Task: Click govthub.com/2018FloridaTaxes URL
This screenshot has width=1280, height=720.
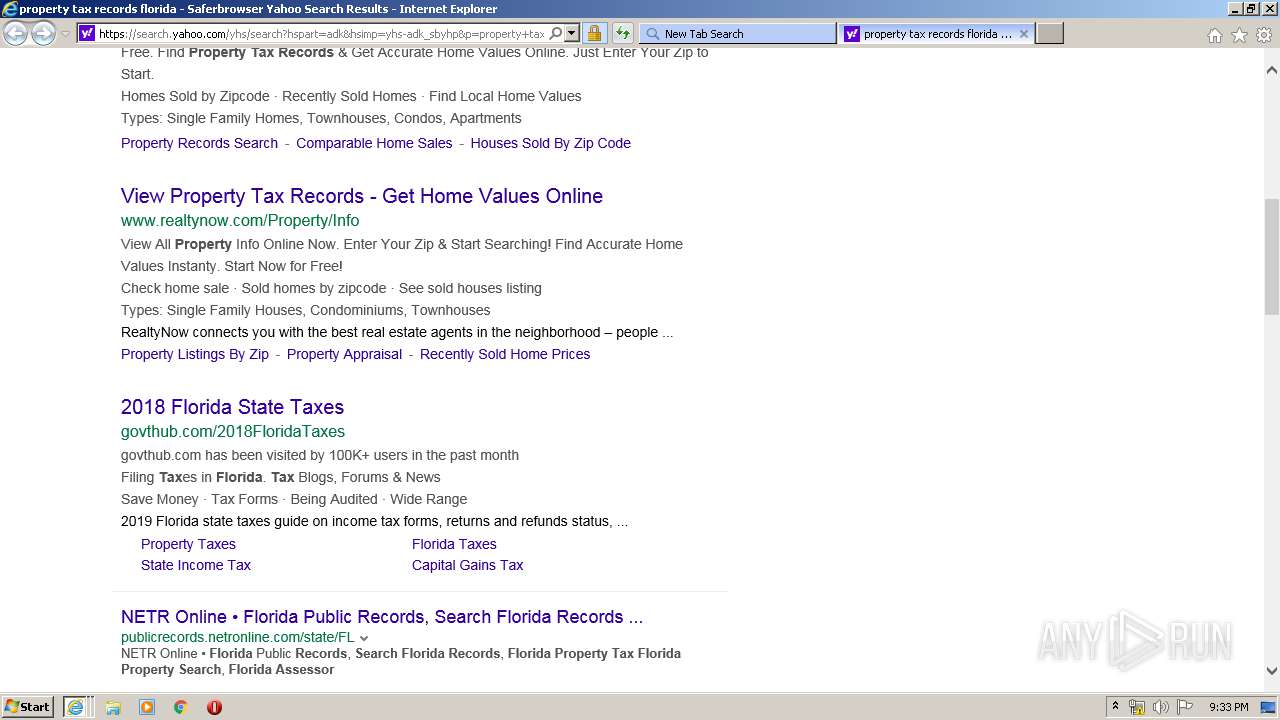Action: click(233, 431)
